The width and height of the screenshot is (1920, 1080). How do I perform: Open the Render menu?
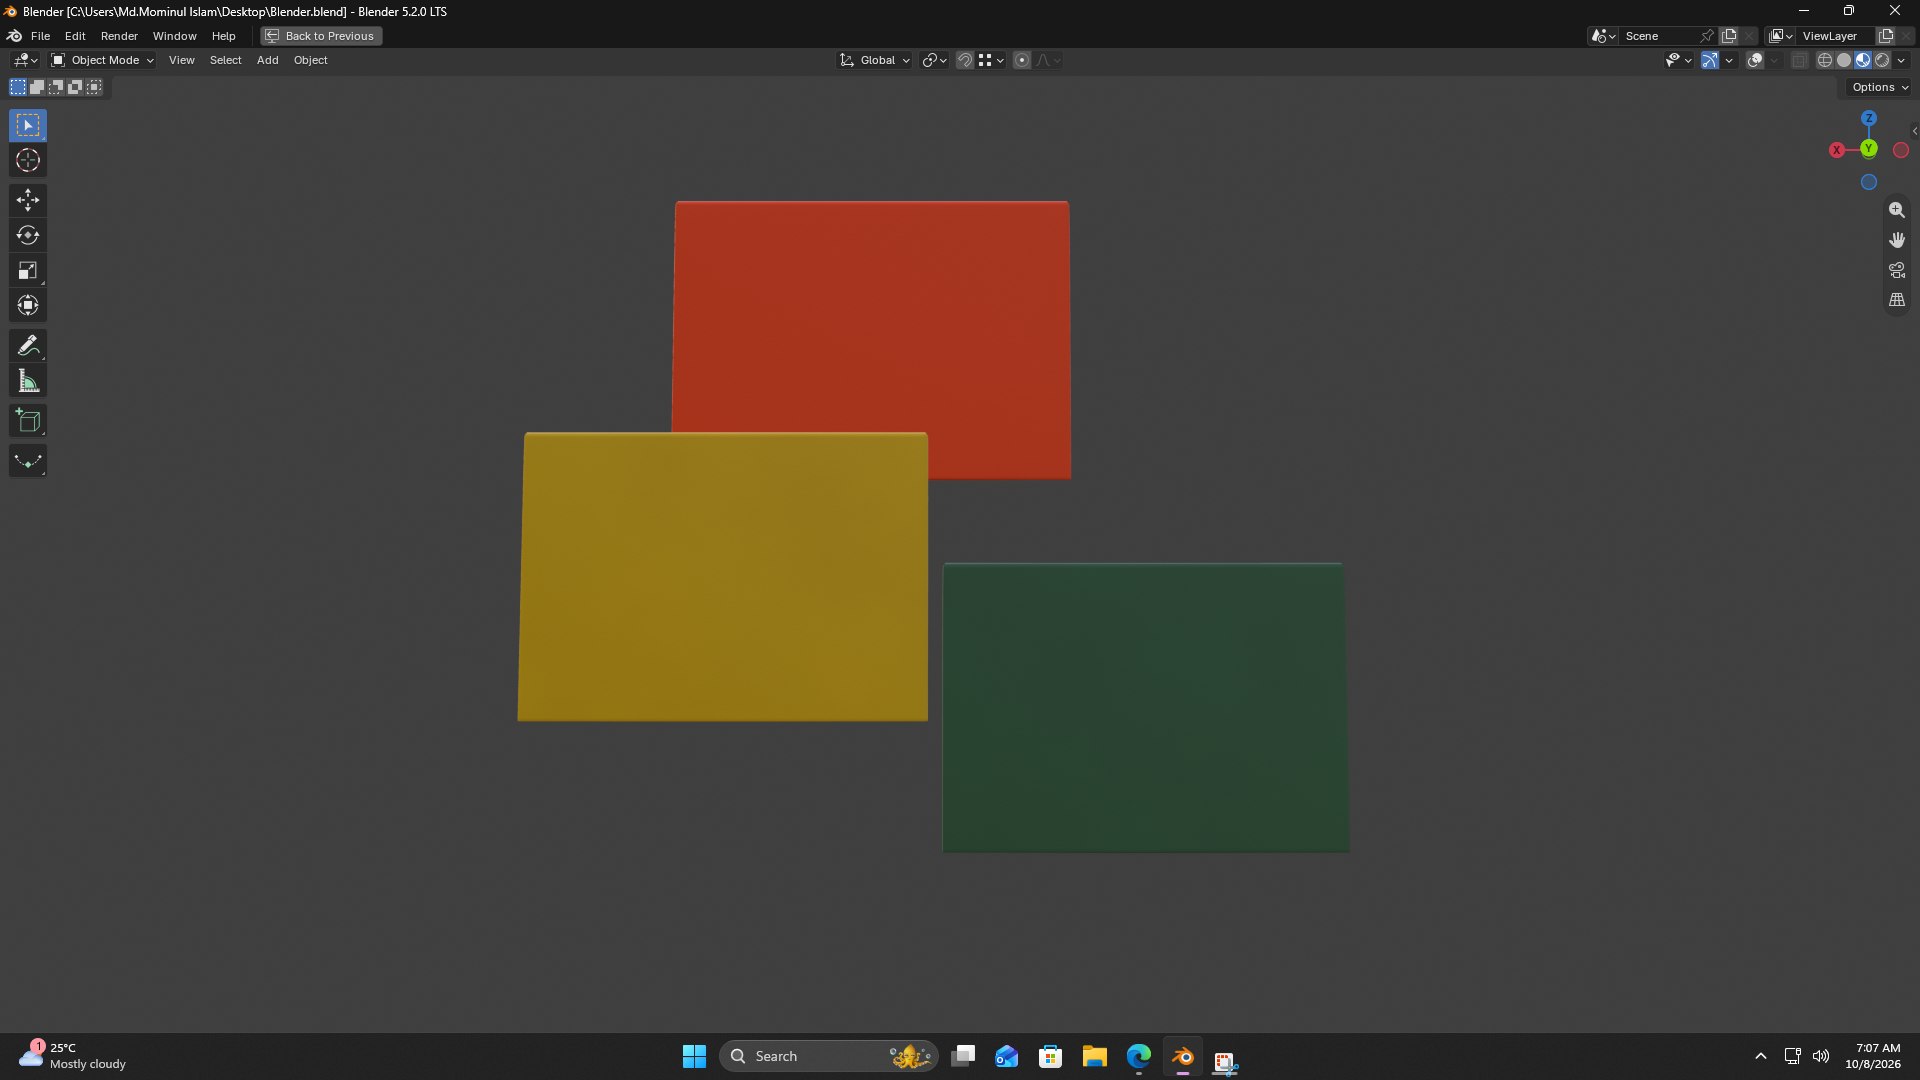tap(119, 36)
